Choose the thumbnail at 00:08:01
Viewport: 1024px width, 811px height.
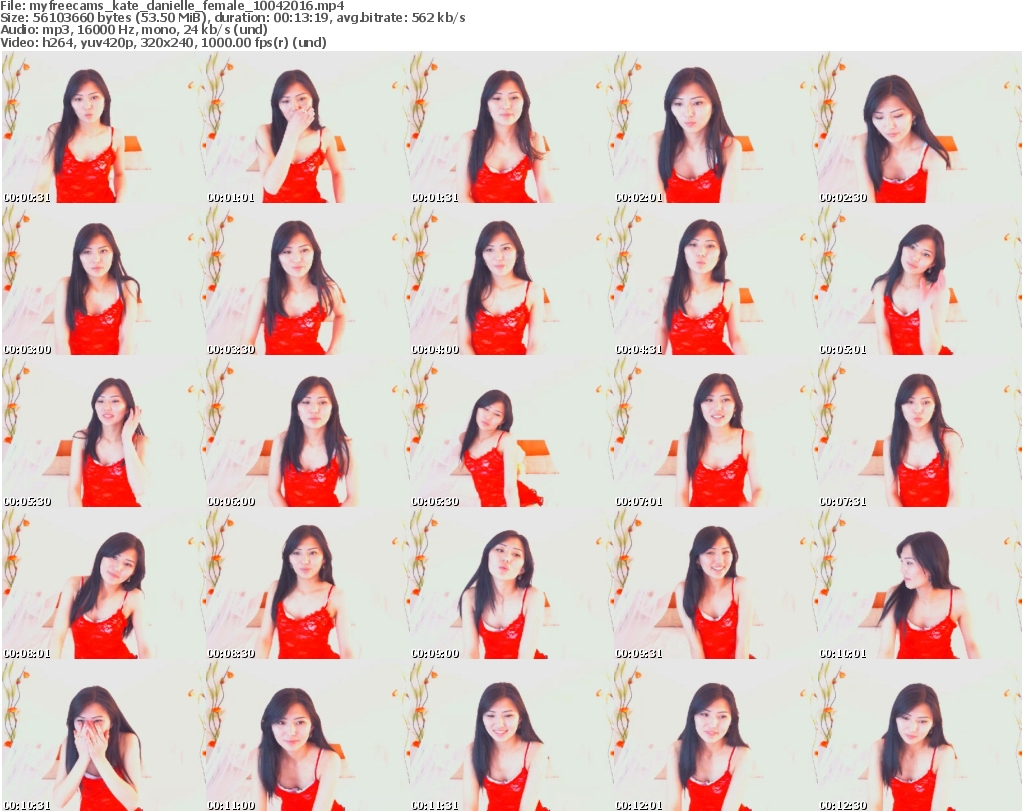point(103,584)
